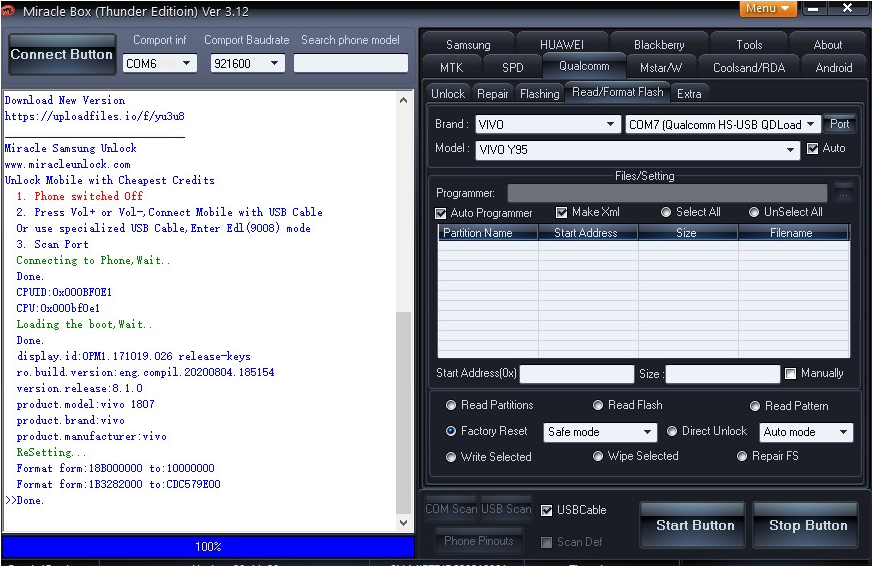Toggle the Scan Def checkbox

[547, 542]
